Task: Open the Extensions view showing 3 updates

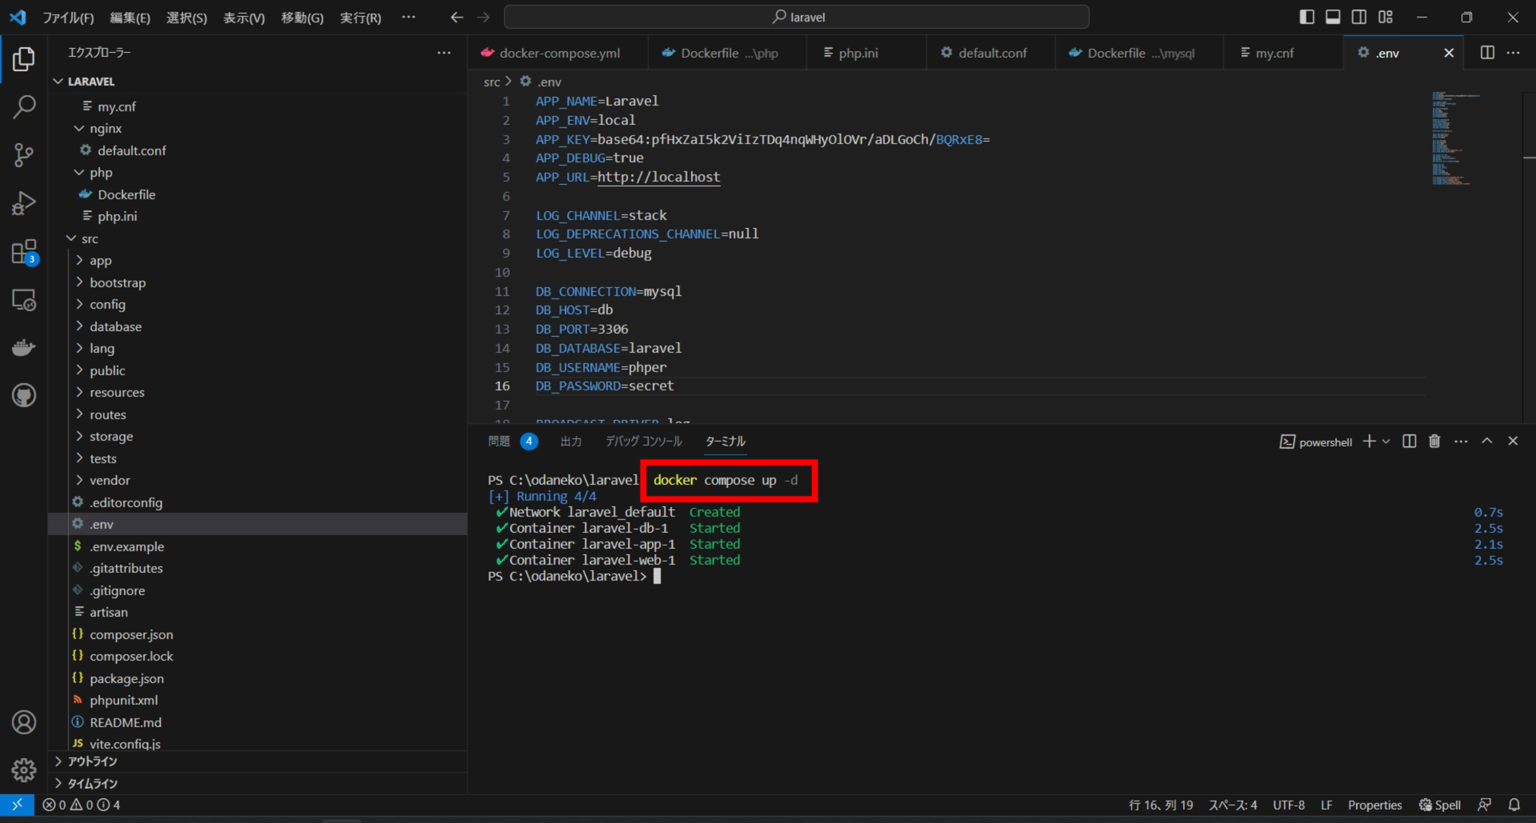Action: coord(23,251)
